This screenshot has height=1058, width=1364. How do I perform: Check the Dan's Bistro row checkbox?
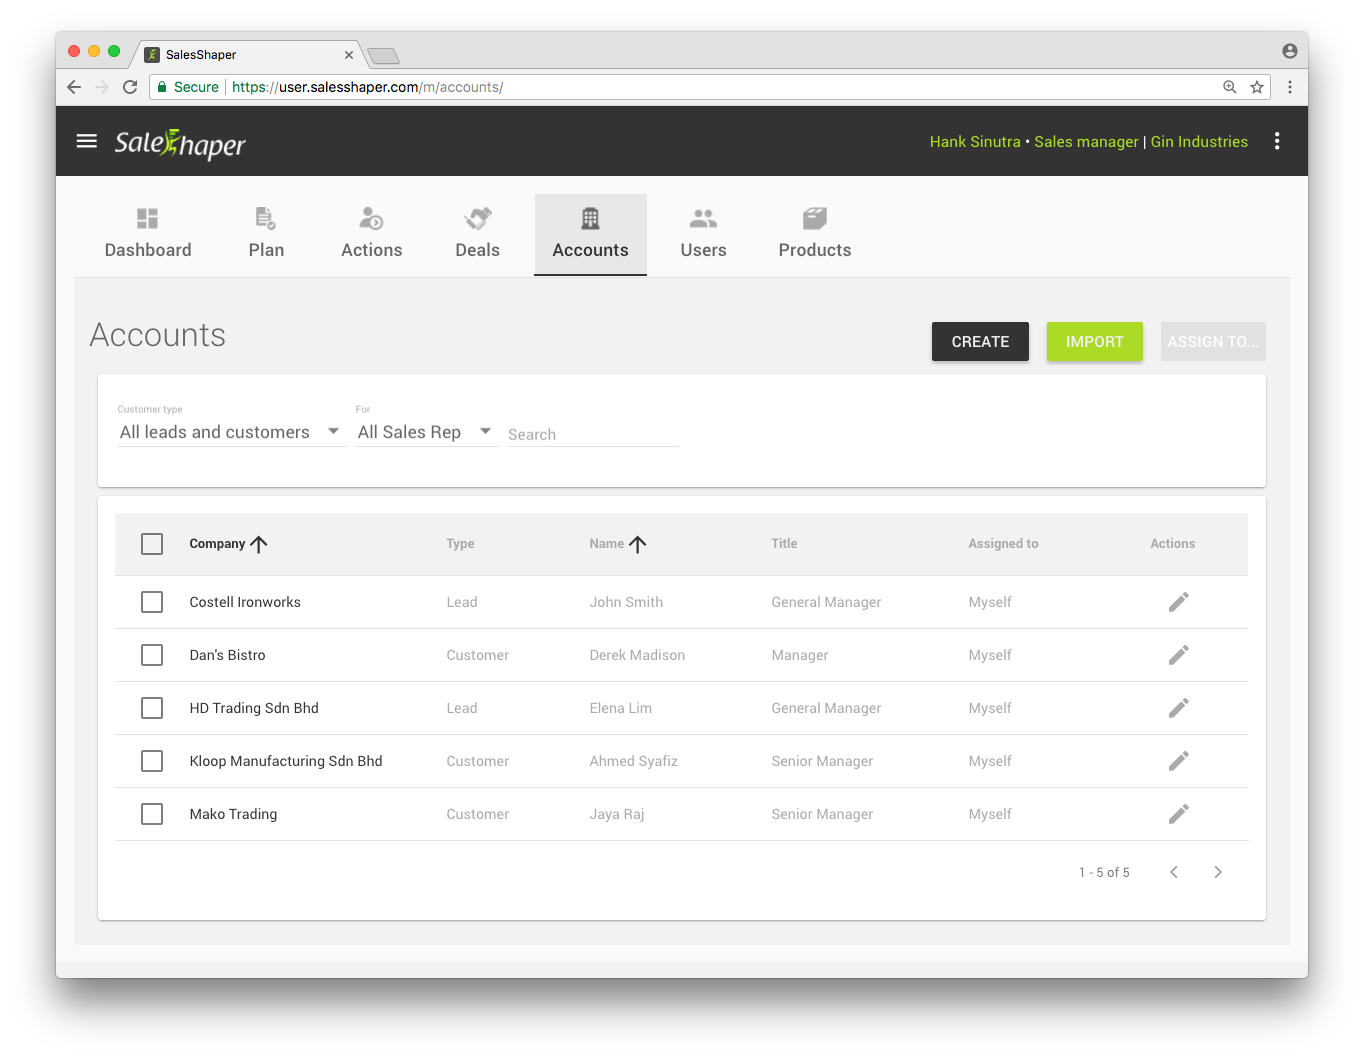point(152,655)
